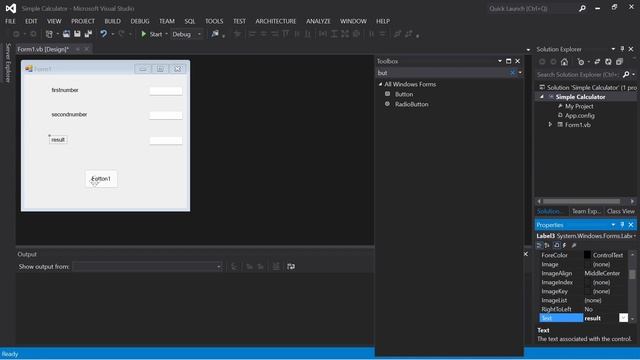Select Button control in Toolbox

pyautogui.click(x=404, y=94)
